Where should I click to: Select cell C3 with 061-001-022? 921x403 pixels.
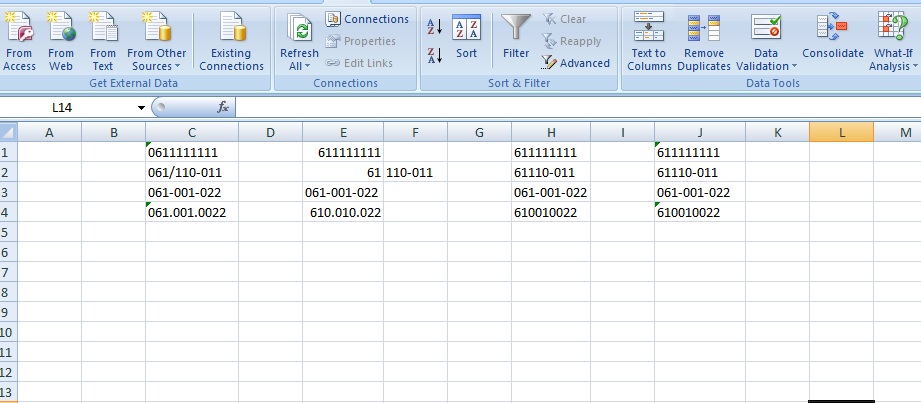(192, 192)
